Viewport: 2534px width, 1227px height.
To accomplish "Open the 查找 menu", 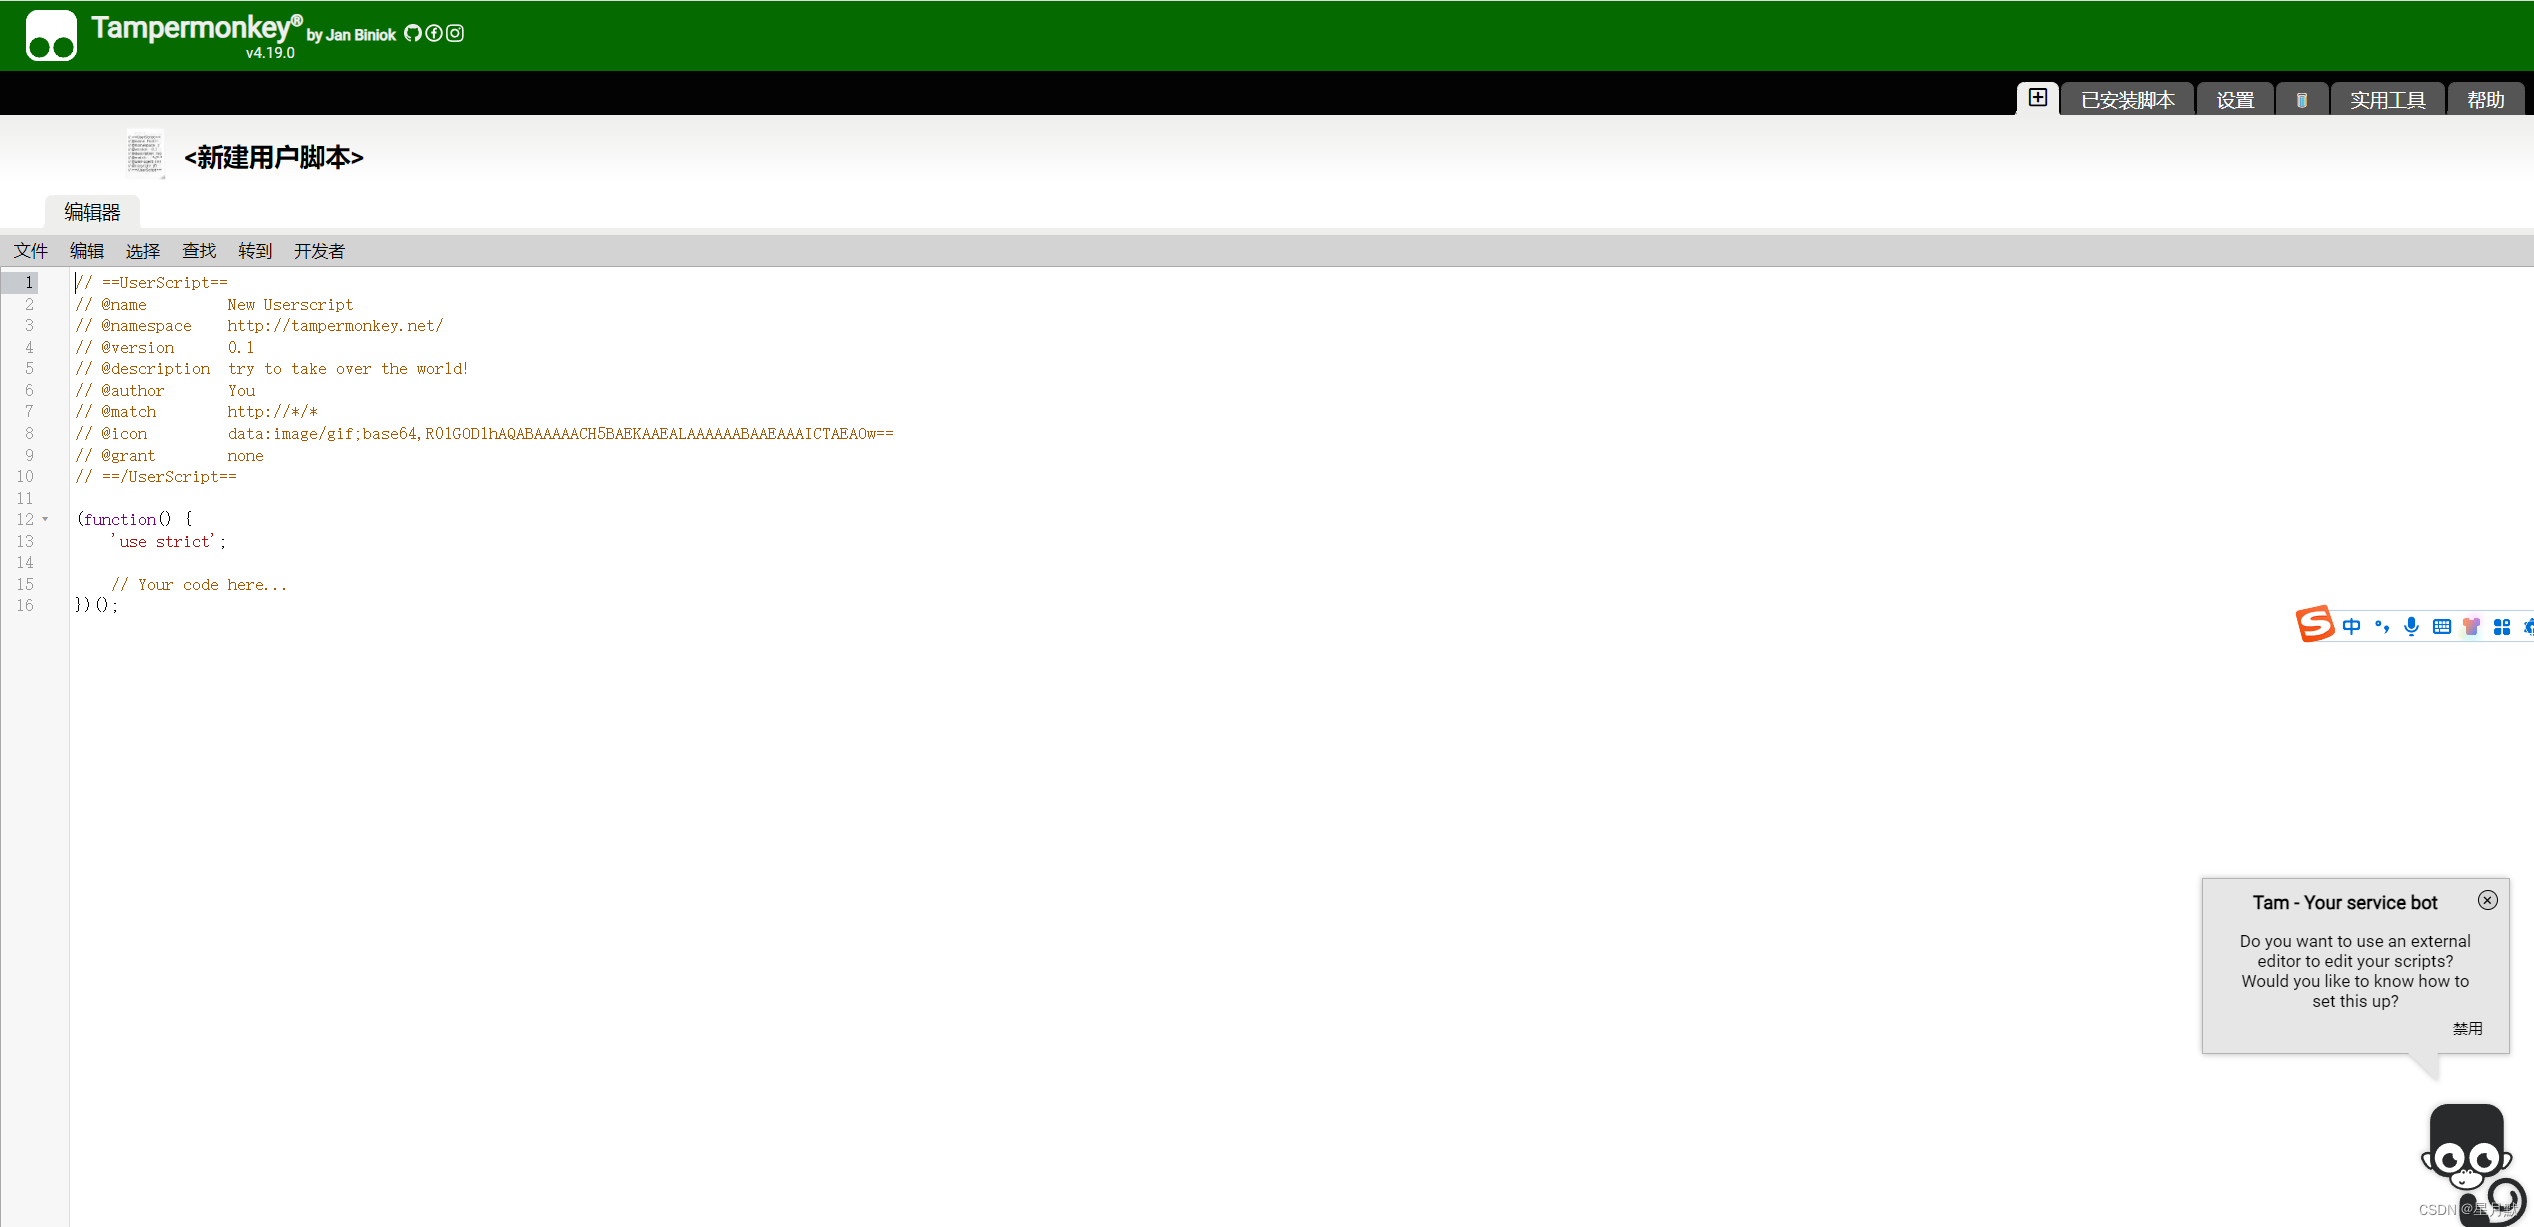I will [x=199, y=251].
